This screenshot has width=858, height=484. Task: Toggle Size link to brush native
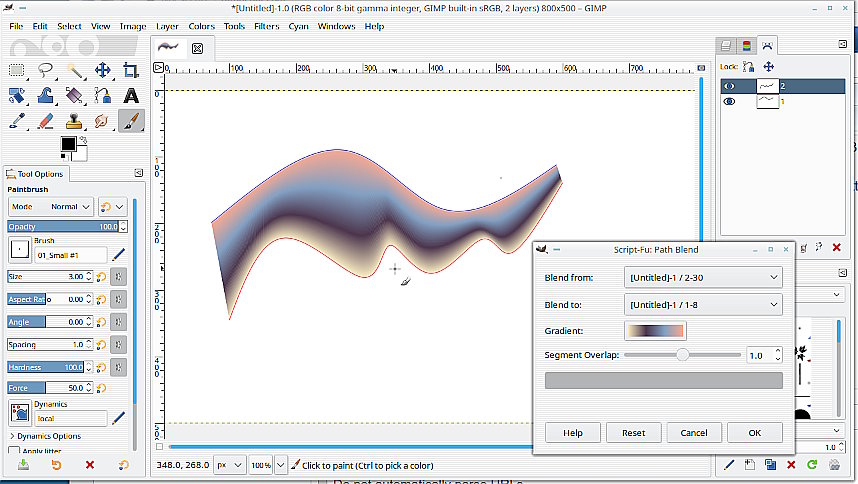coord(118,277)
